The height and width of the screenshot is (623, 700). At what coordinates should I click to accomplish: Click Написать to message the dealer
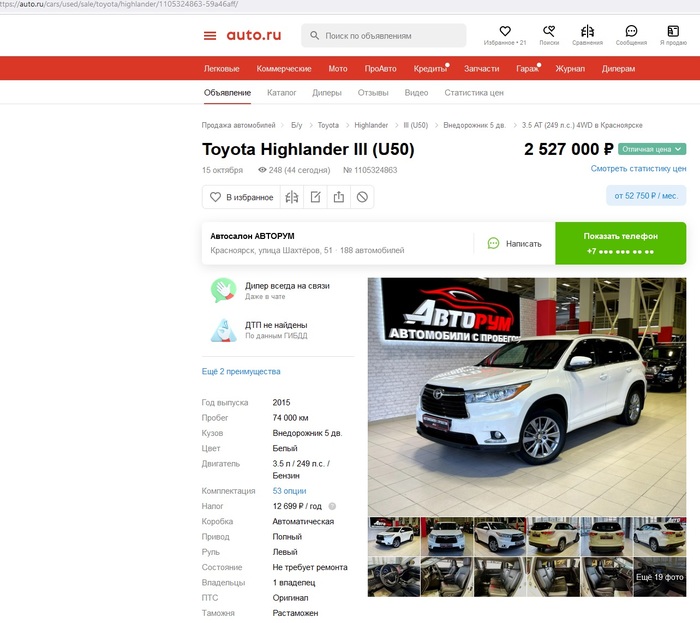click(x=523, y=244)
